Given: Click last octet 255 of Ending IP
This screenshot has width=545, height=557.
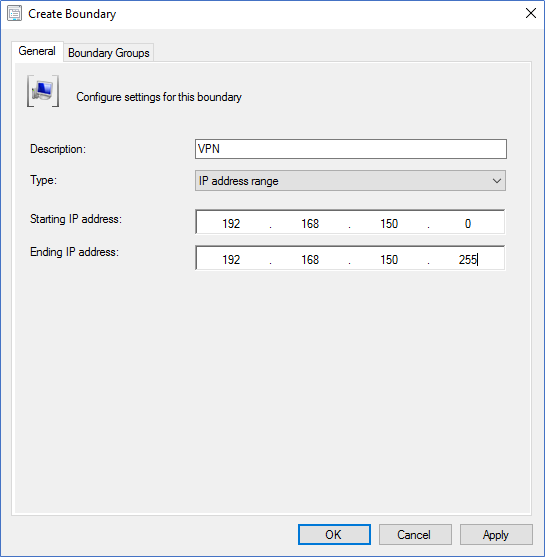Looking at the screenshot, I should tap(468, 259).
